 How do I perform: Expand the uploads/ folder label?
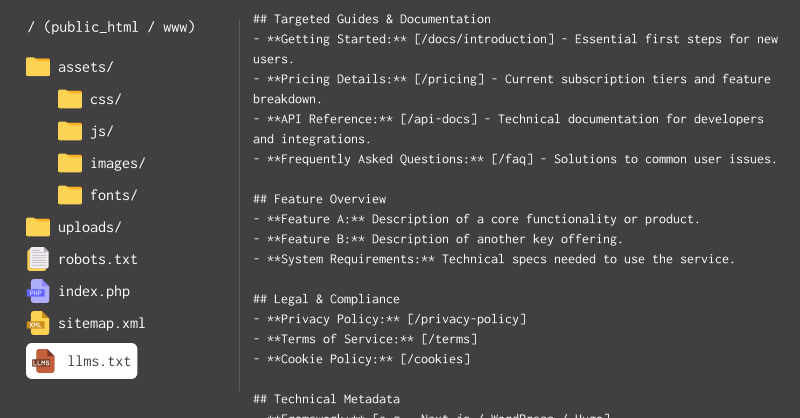(x=89, y=227)
